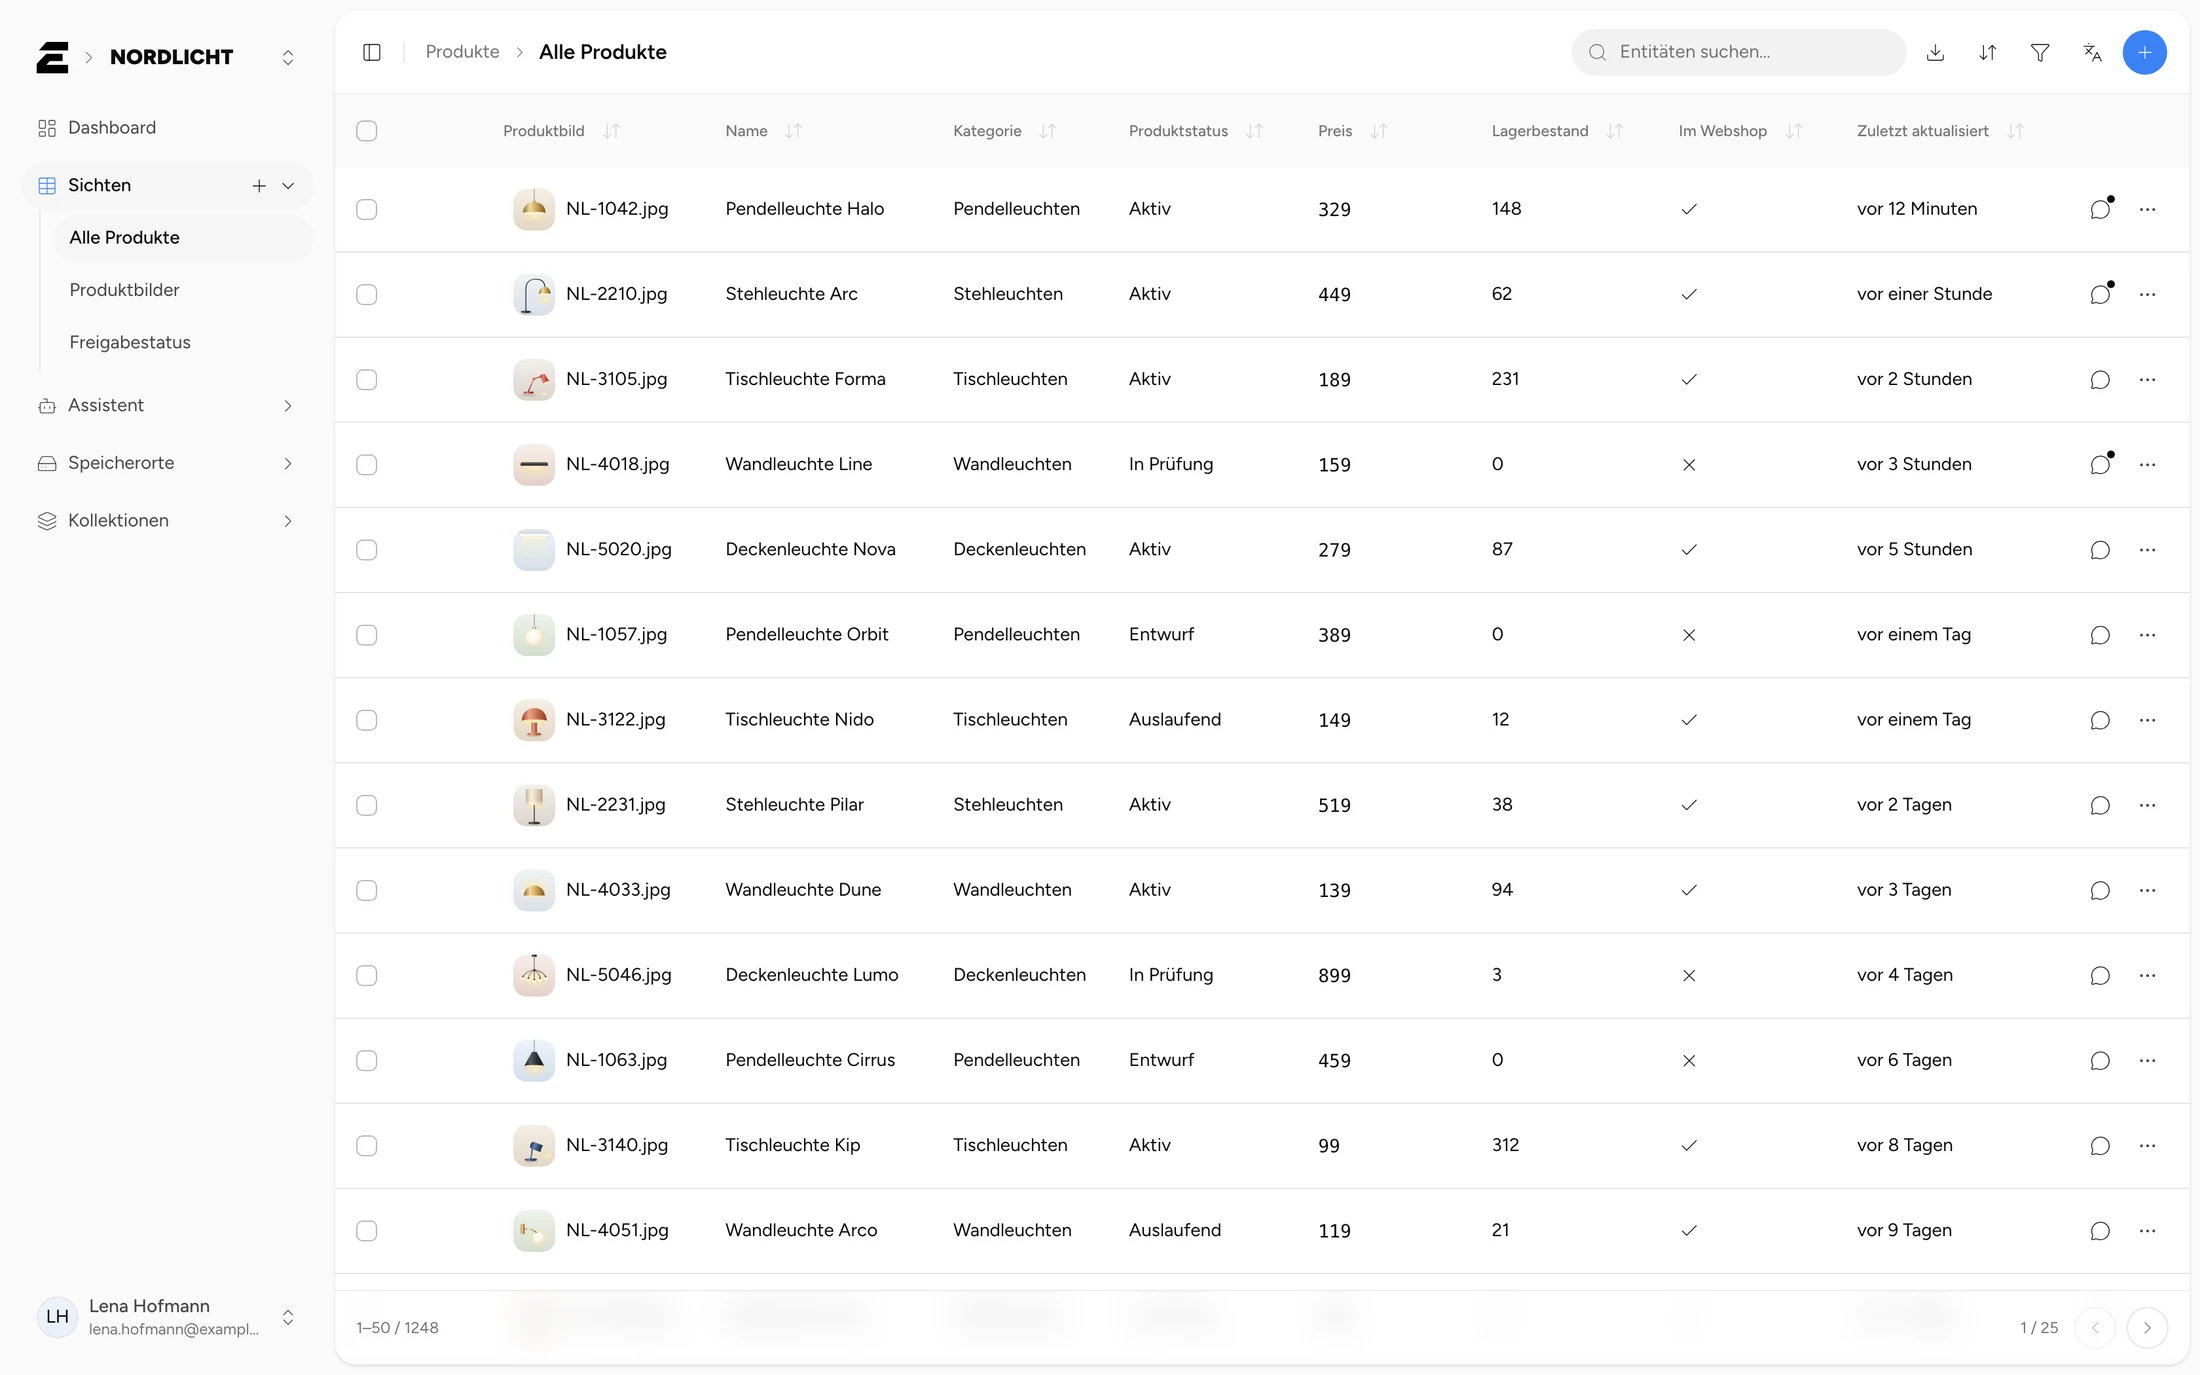Open more options for Pendelleuchte Halo
Image resolution: width=2200 pixels, height=1375 pixels.
point(2147,209)
